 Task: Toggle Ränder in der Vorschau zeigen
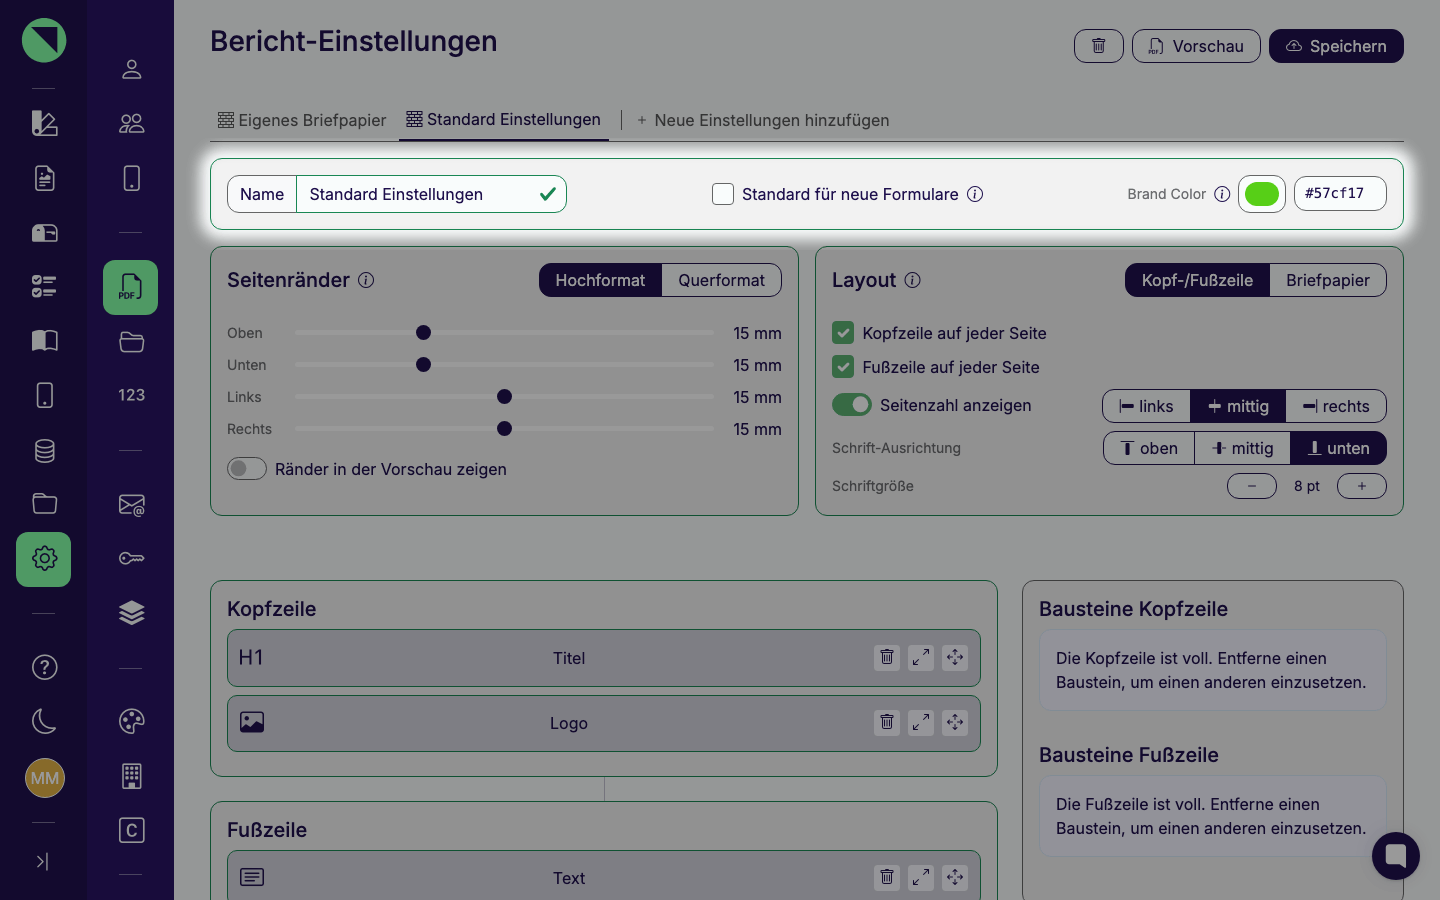point(247,469)
